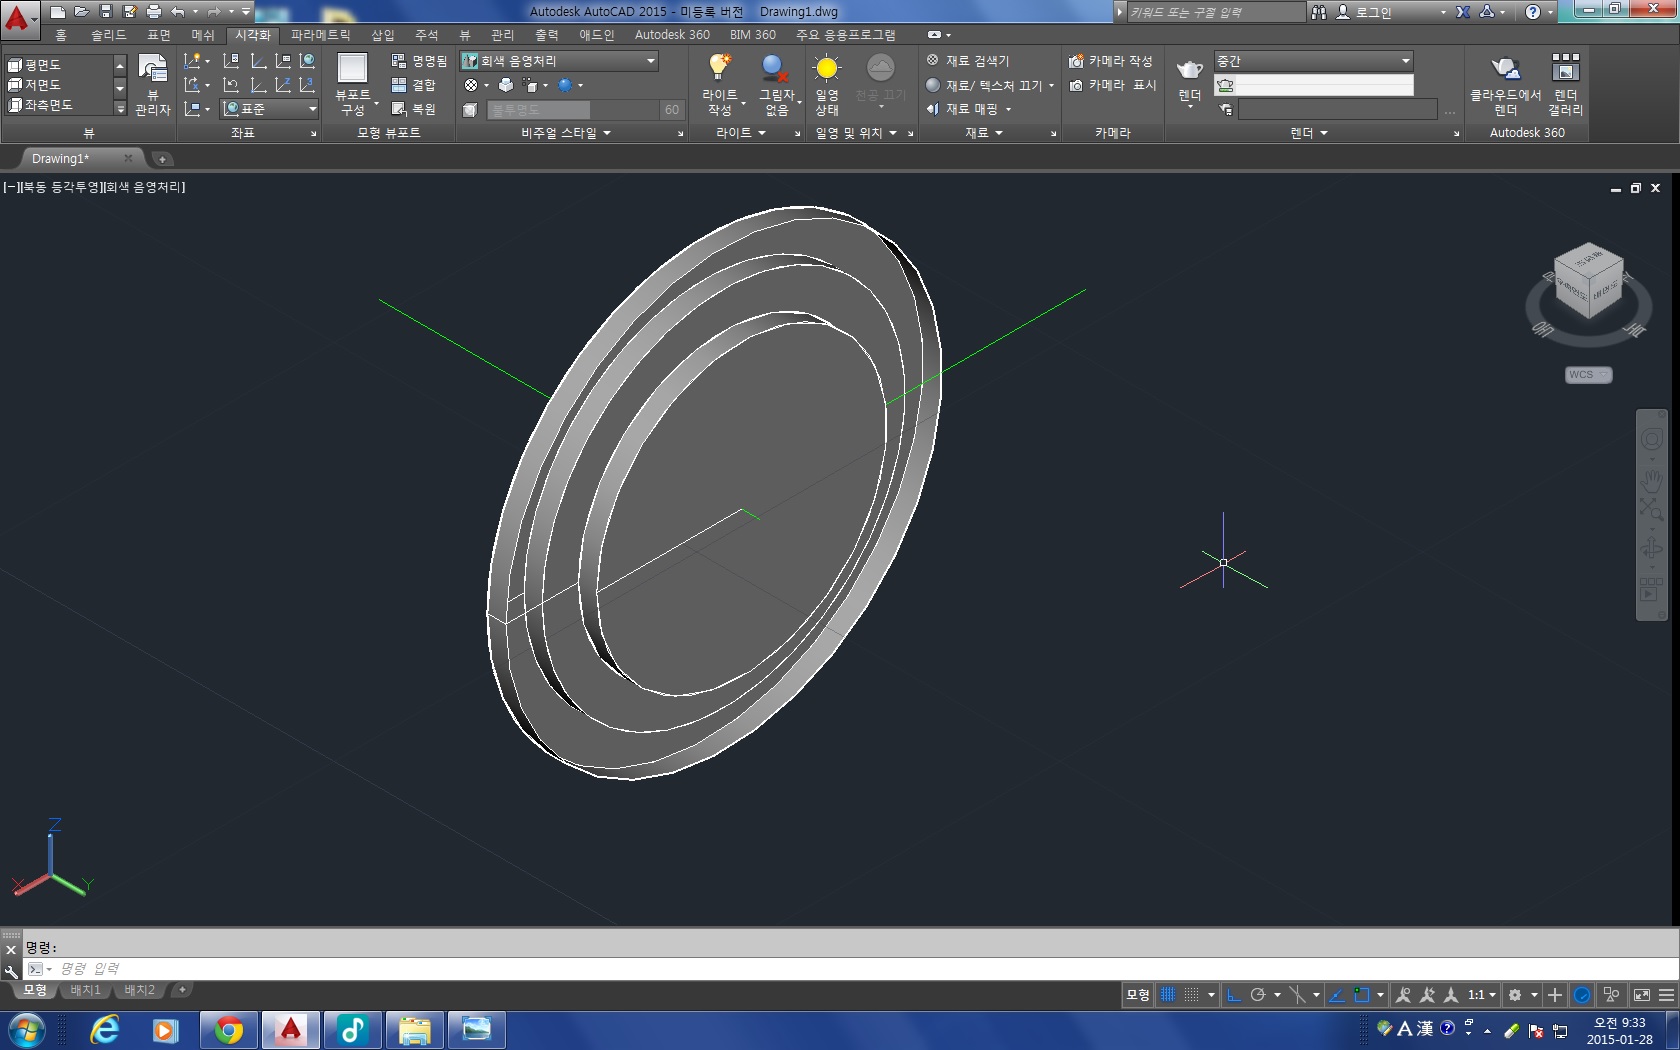Open the 뷰 관리자 view manager
The width and height of the screenshot is (1680, 1050).
tap(152, 70)
